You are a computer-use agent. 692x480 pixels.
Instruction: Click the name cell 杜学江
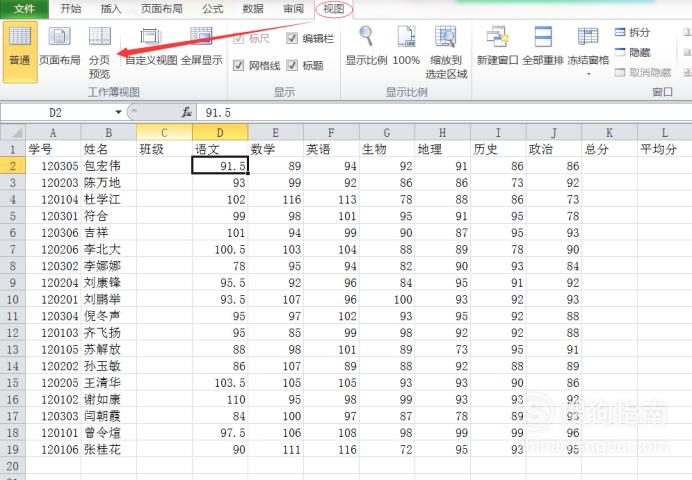(109, 199)
